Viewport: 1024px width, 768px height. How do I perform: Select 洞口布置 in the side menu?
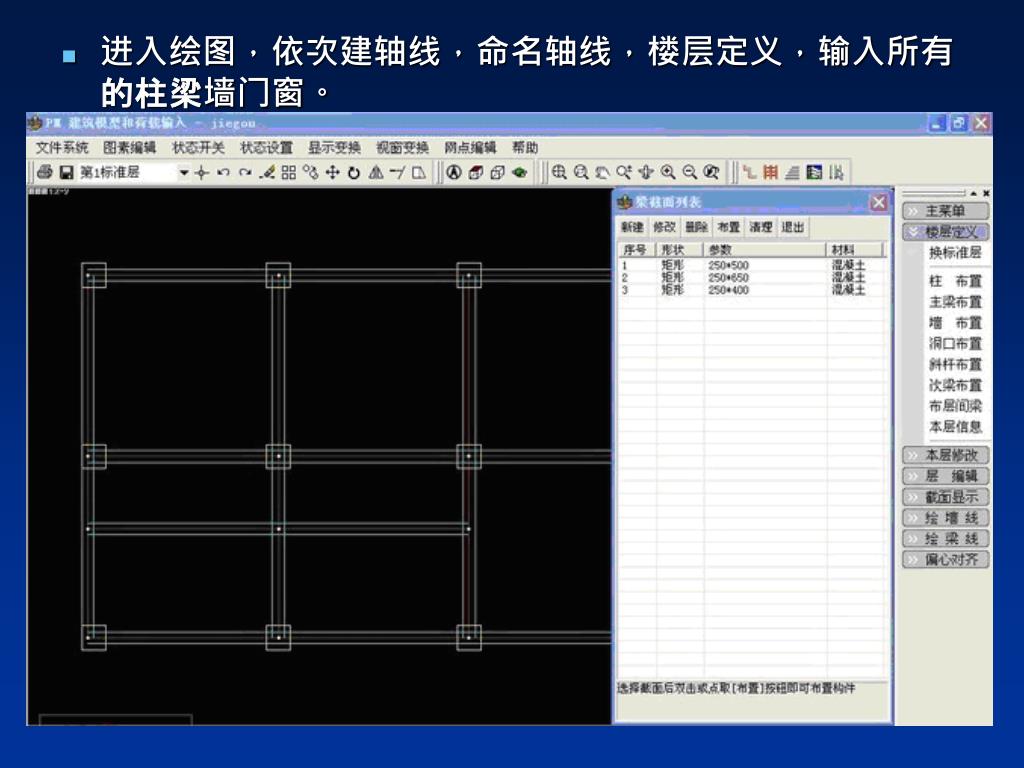(955, 344)
